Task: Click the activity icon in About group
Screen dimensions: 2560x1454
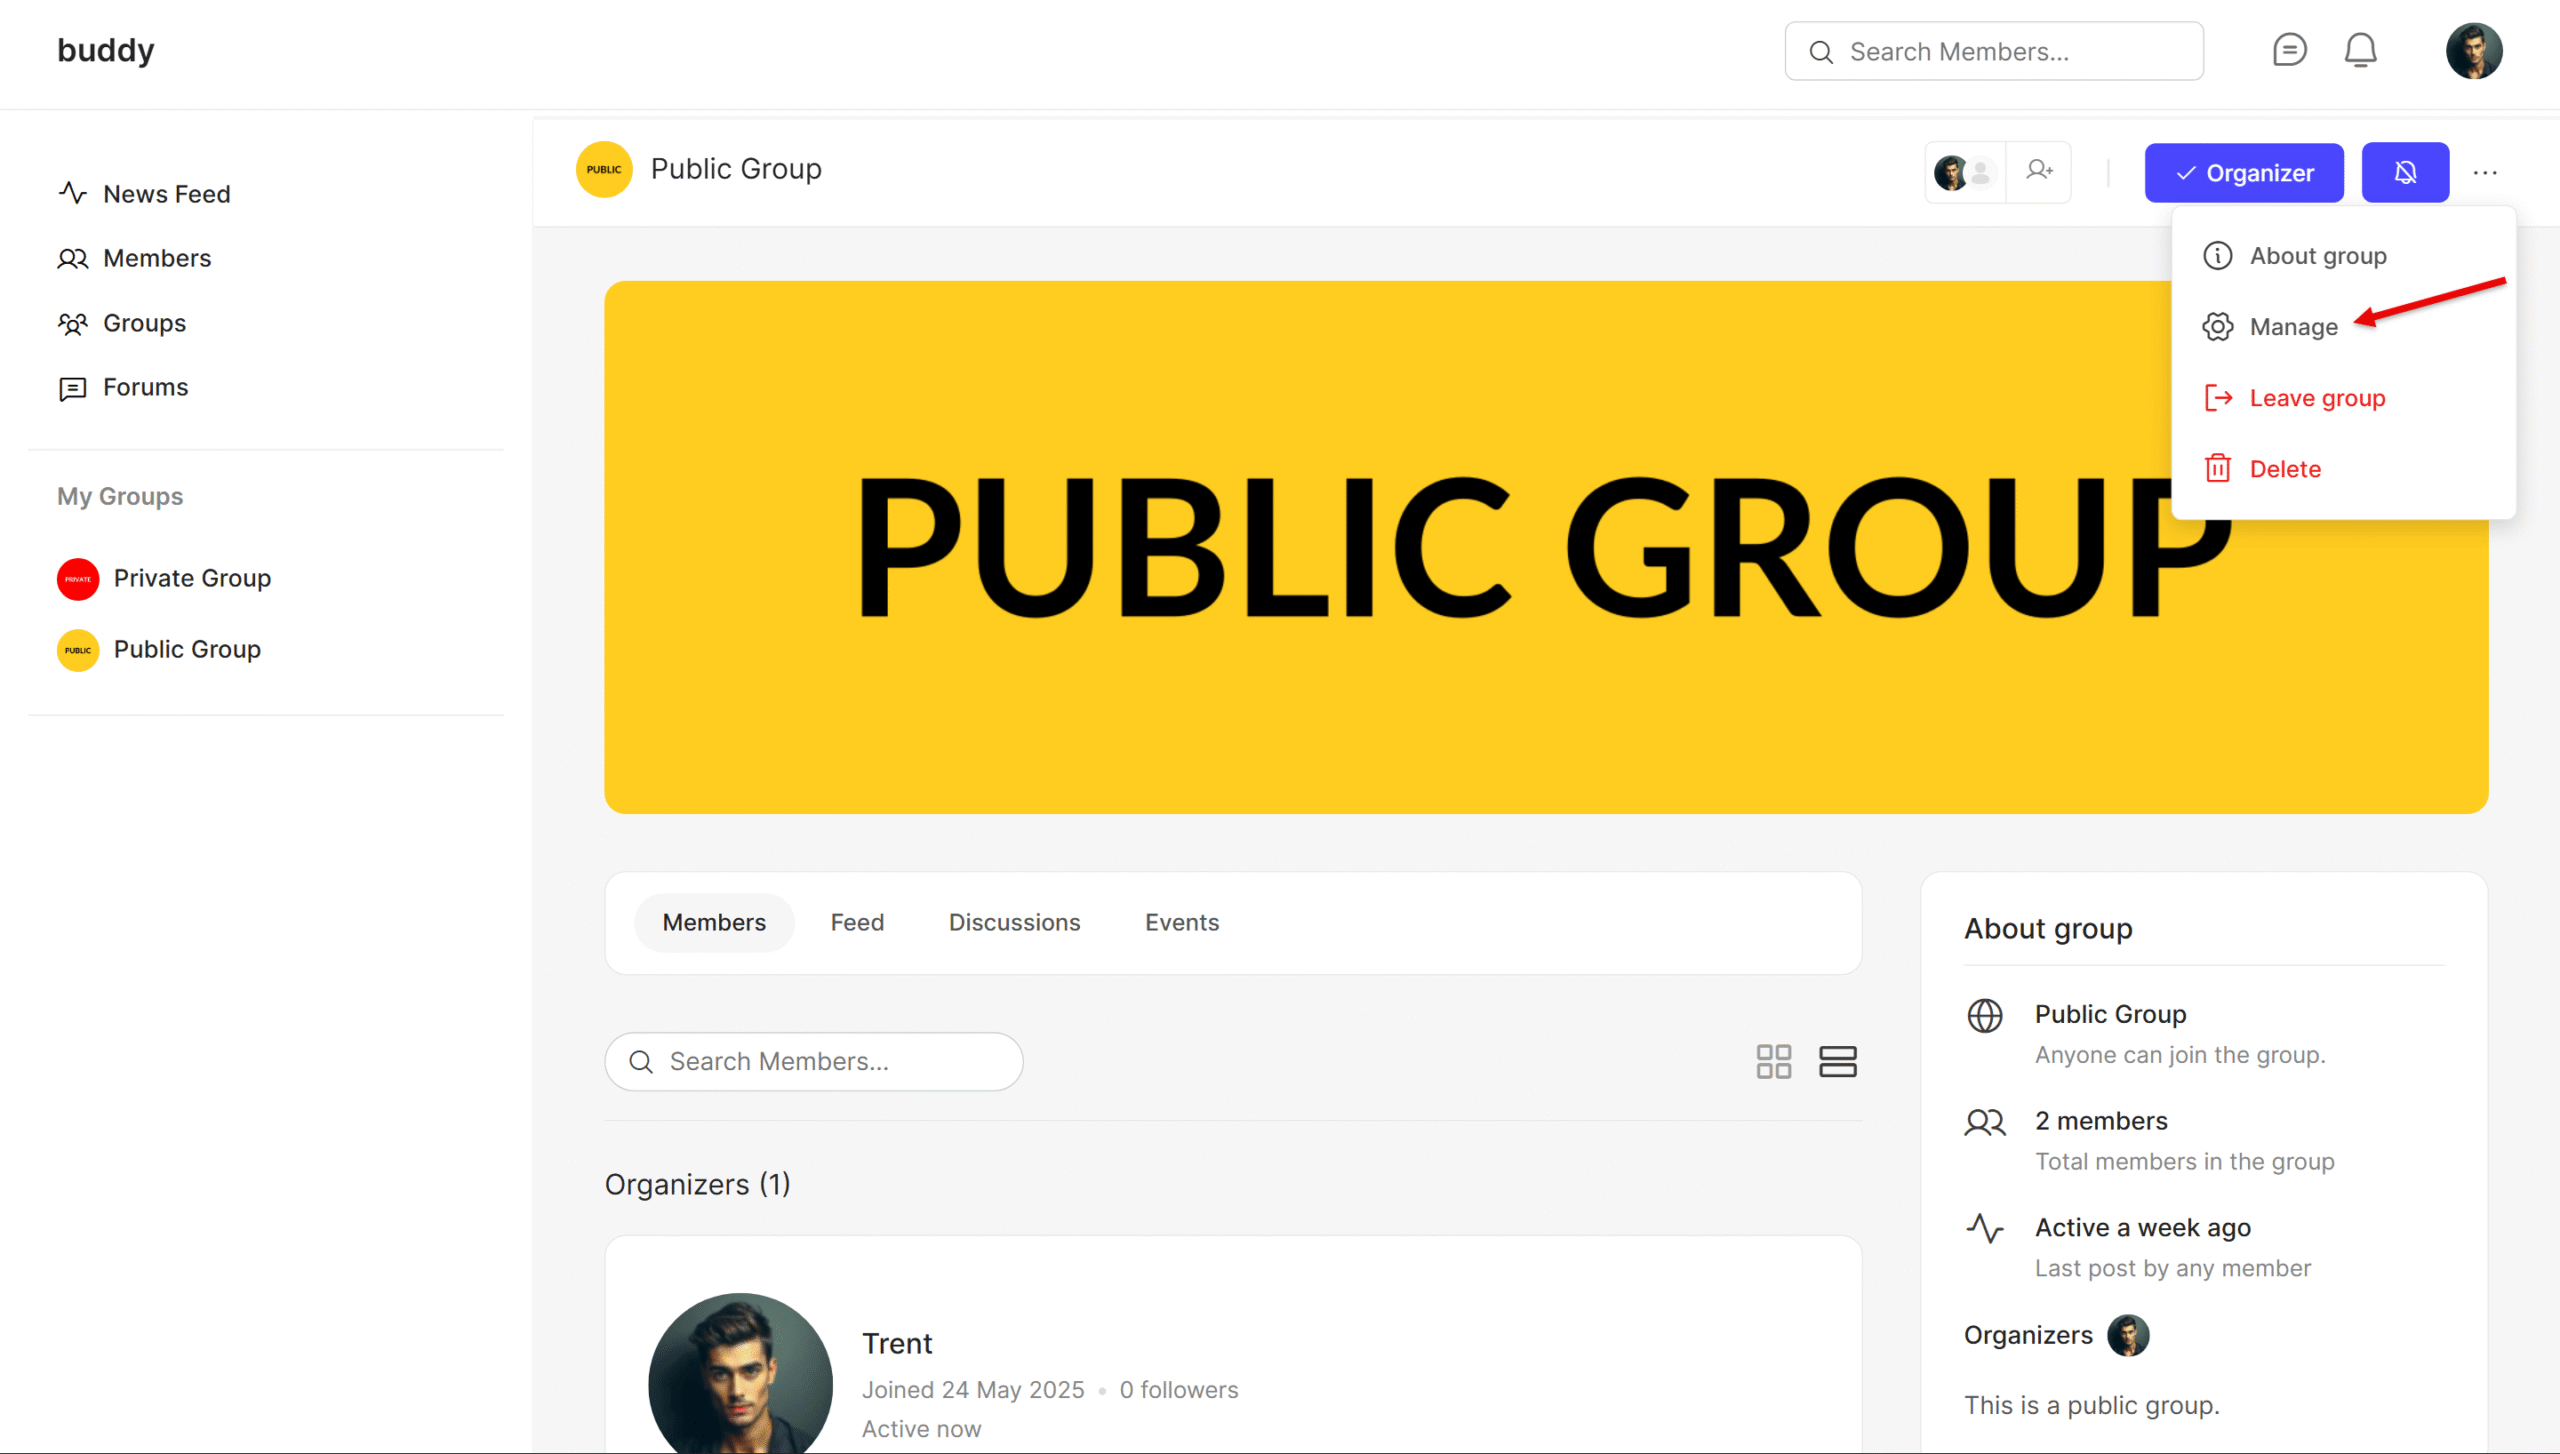Action: point(1984,1228)
